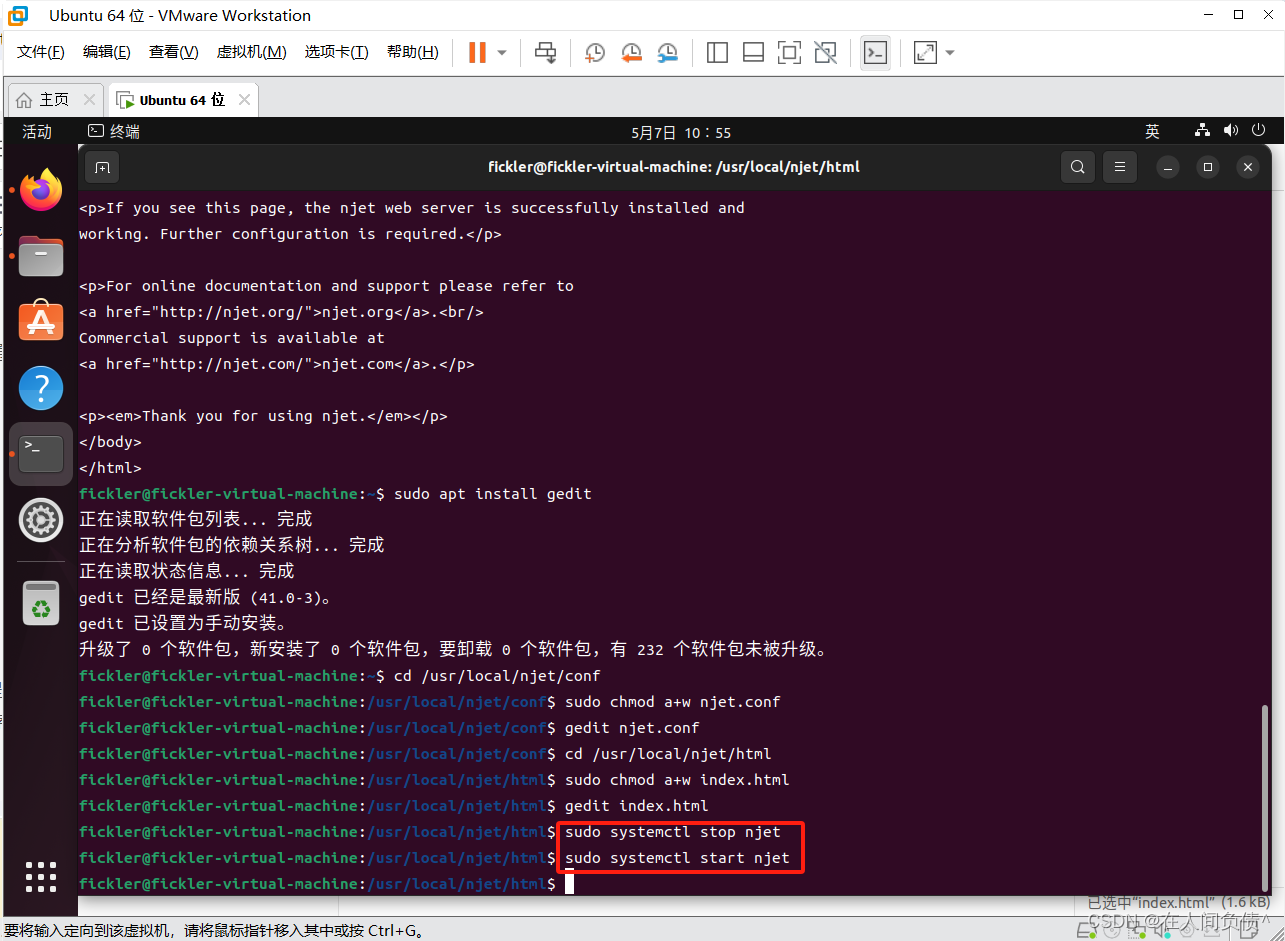This screenshot has width=1285, height=941.
Task: Click the terminal vertical scrollbar
Action: point(1265,796)
